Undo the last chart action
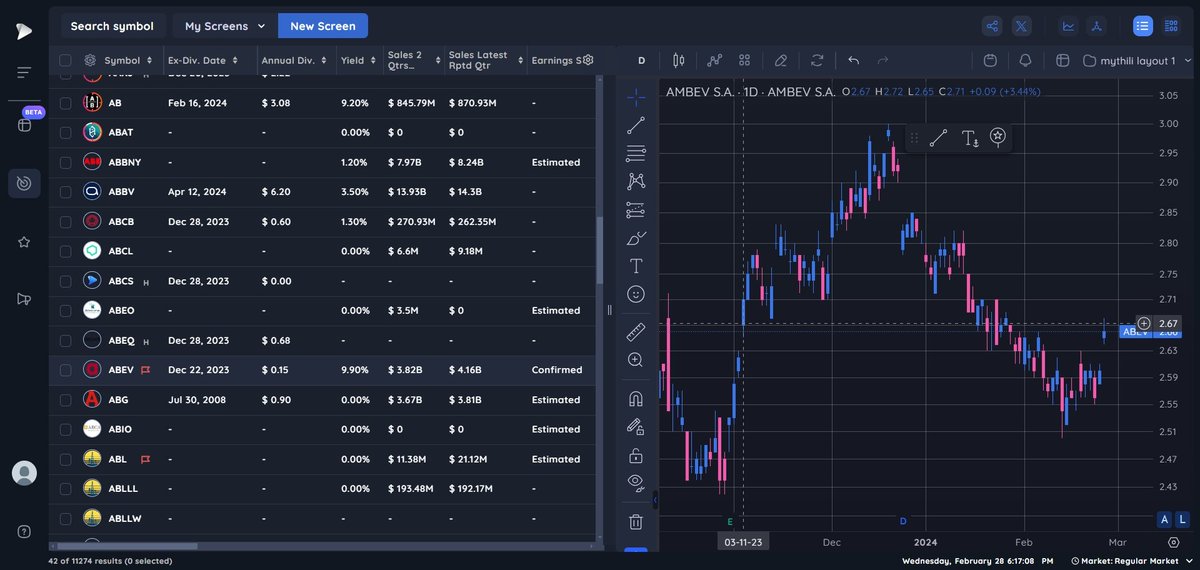 tap(853, 60)
